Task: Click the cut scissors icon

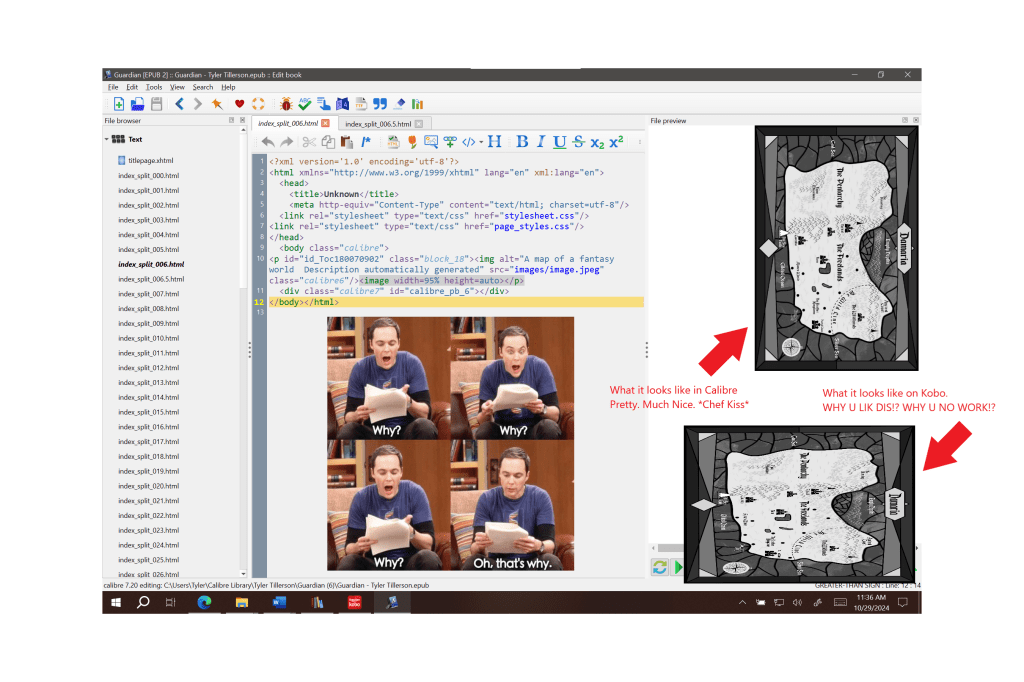Action: [310, 142]
